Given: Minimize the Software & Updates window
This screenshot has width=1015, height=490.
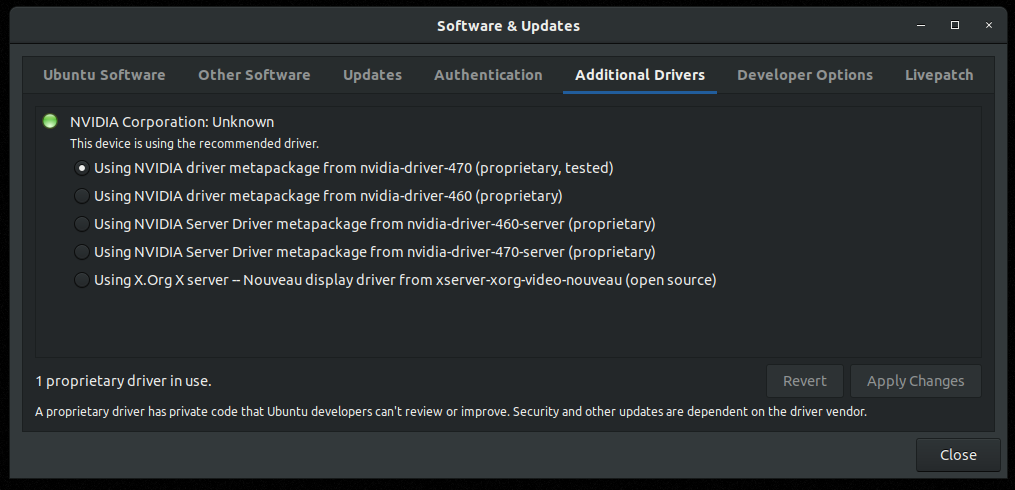Looking at the screenshot, I should pos(920,25).
